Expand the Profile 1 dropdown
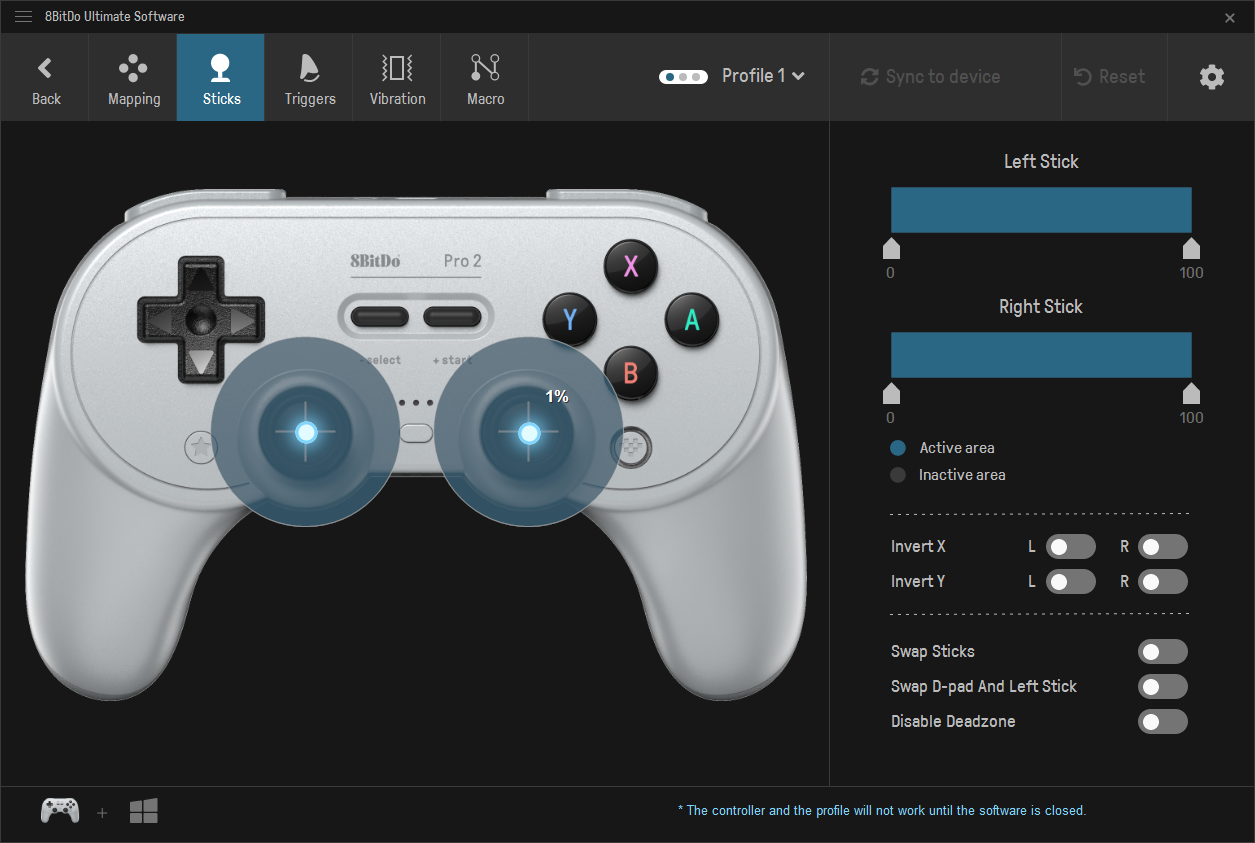 pos(763,76)
